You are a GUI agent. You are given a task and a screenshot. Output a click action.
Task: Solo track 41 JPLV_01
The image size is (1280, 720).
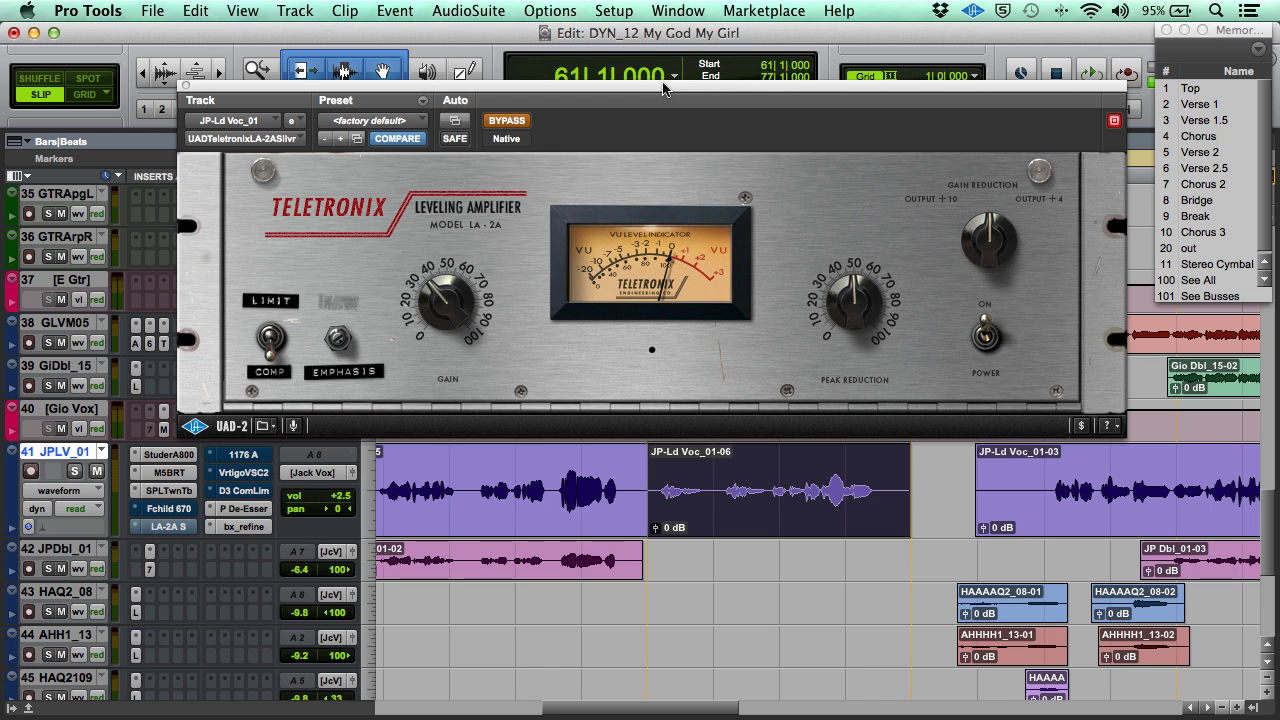[x=74, y=471]
